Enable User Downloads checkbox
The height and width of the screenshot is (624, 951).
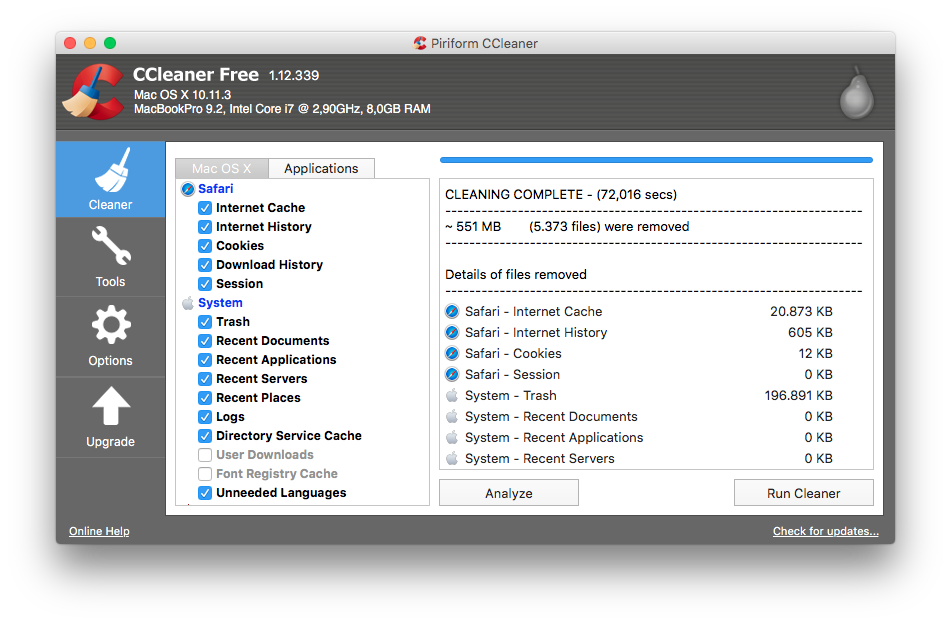pyautogui.click(x=205, y=455)
